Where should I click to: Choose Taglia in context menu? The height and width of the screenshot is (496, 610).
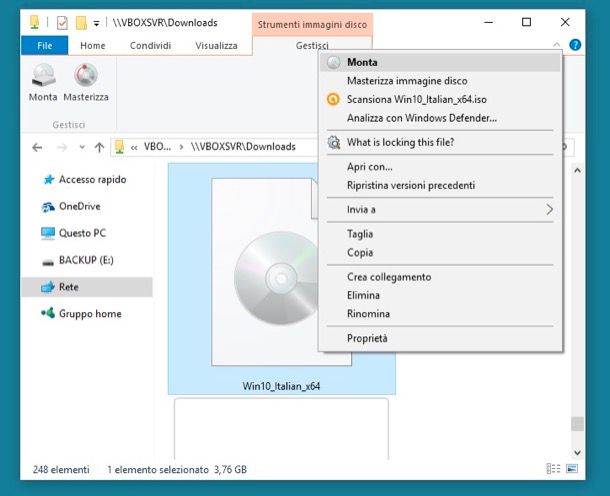[440, 234]
